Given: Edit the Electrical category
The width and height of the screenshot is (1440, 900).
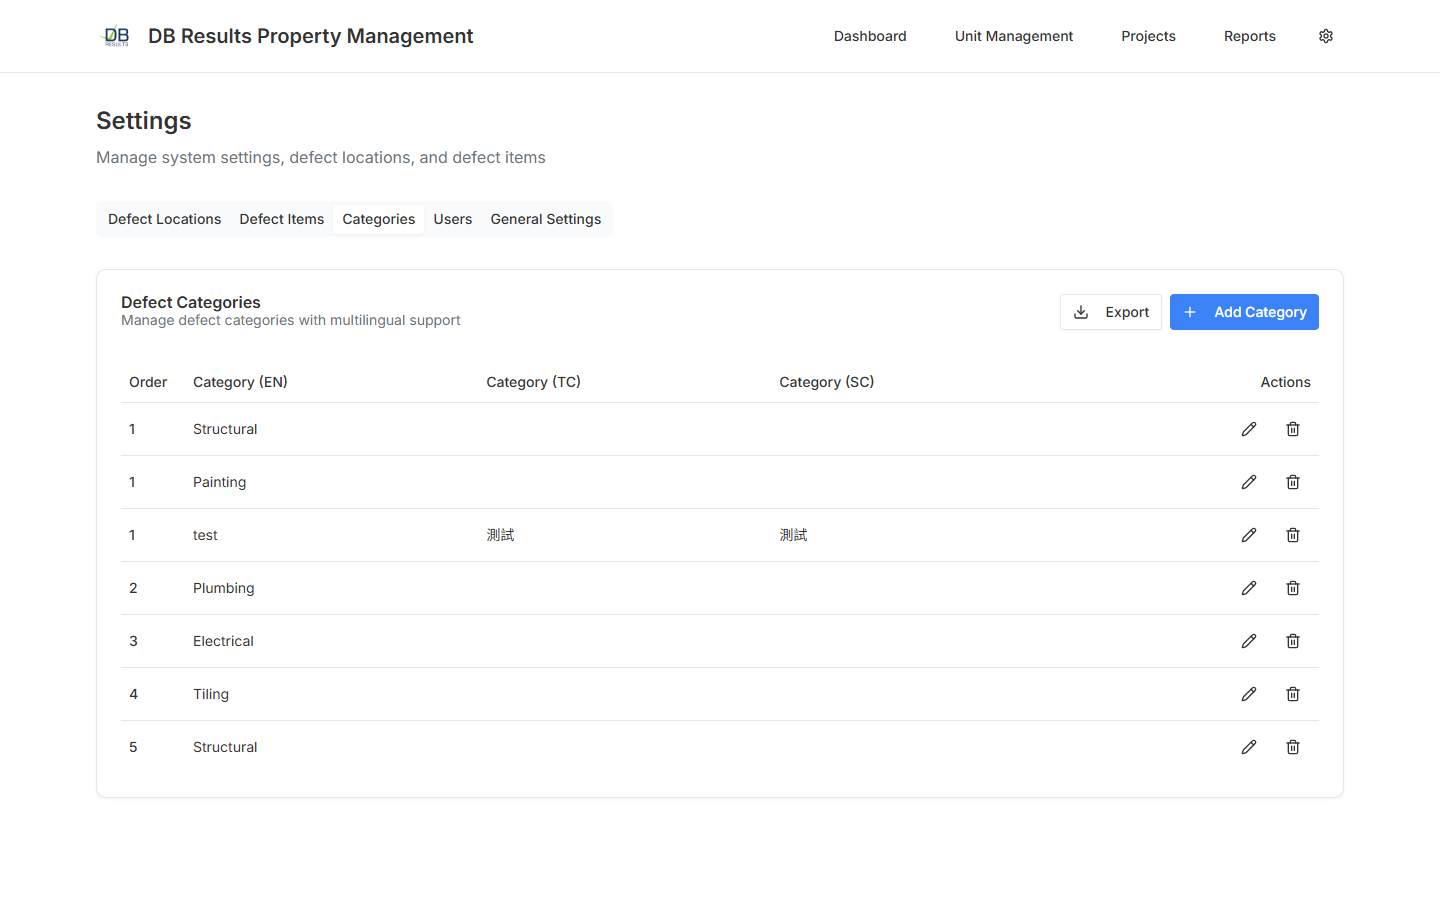Looking at the screenshot, I should (1249, 641).
